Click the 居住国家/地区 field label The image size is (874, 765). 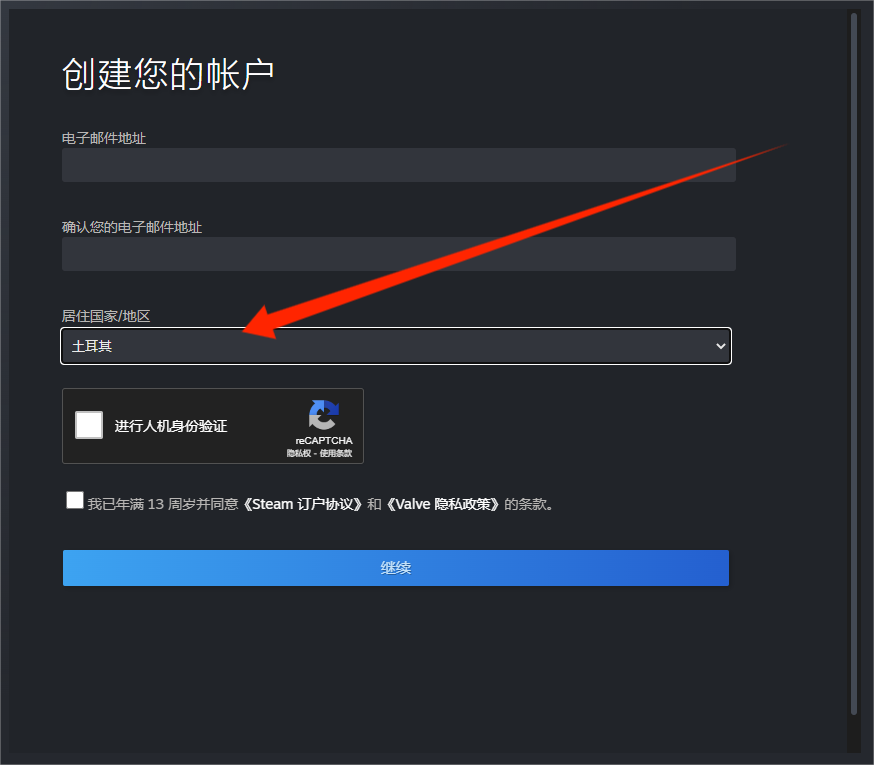(x=106, y=316)
